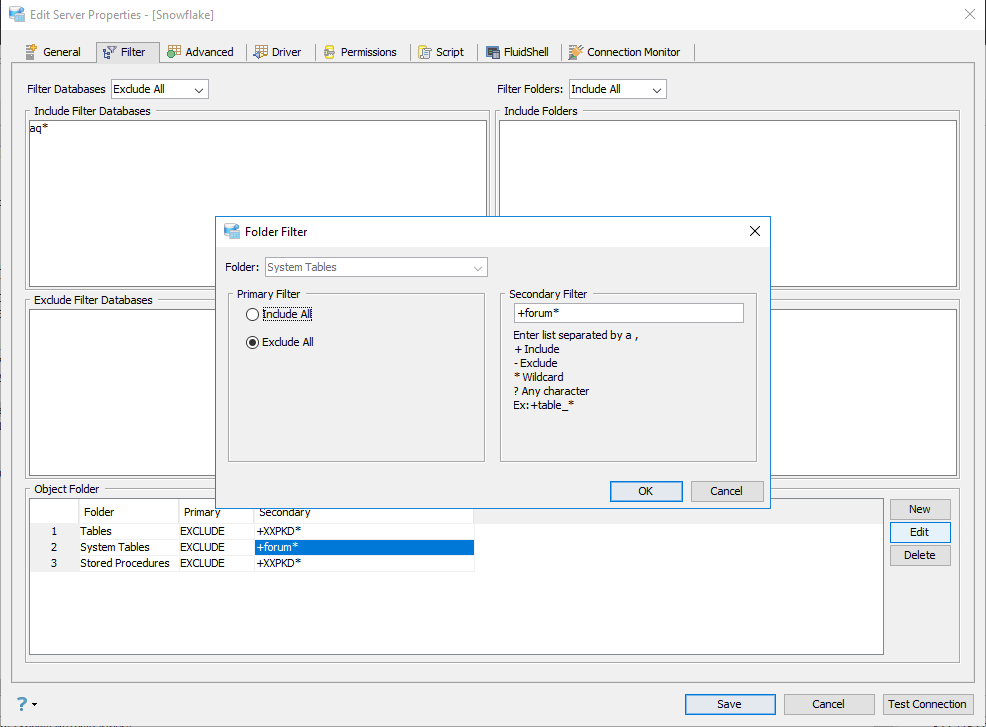Click the Driver tab icon
Viewport: 986px width, 727px height.
coord(260,52)
